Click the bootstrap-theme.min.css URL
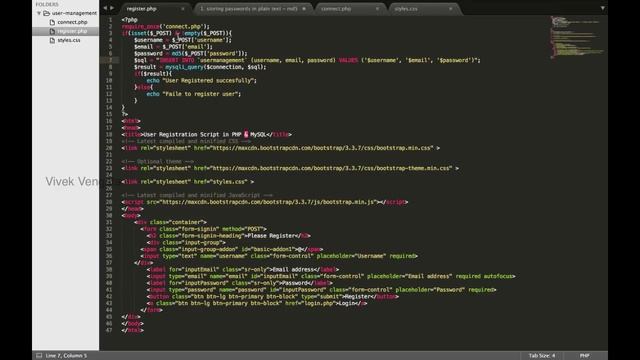Screen dimensions: 640x360 [x=332, y=168]
